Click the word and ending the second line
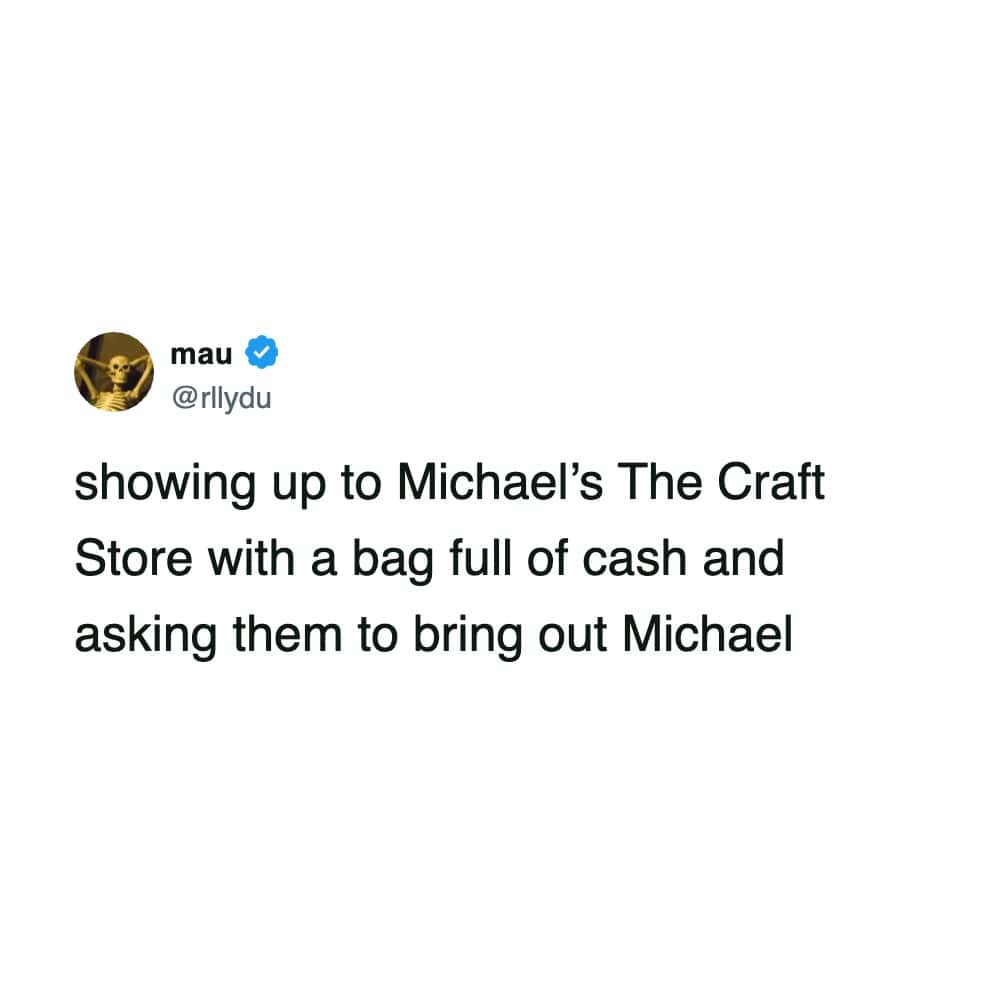Image resolution: width=996 pixels, height=998 pixels. 743,559
